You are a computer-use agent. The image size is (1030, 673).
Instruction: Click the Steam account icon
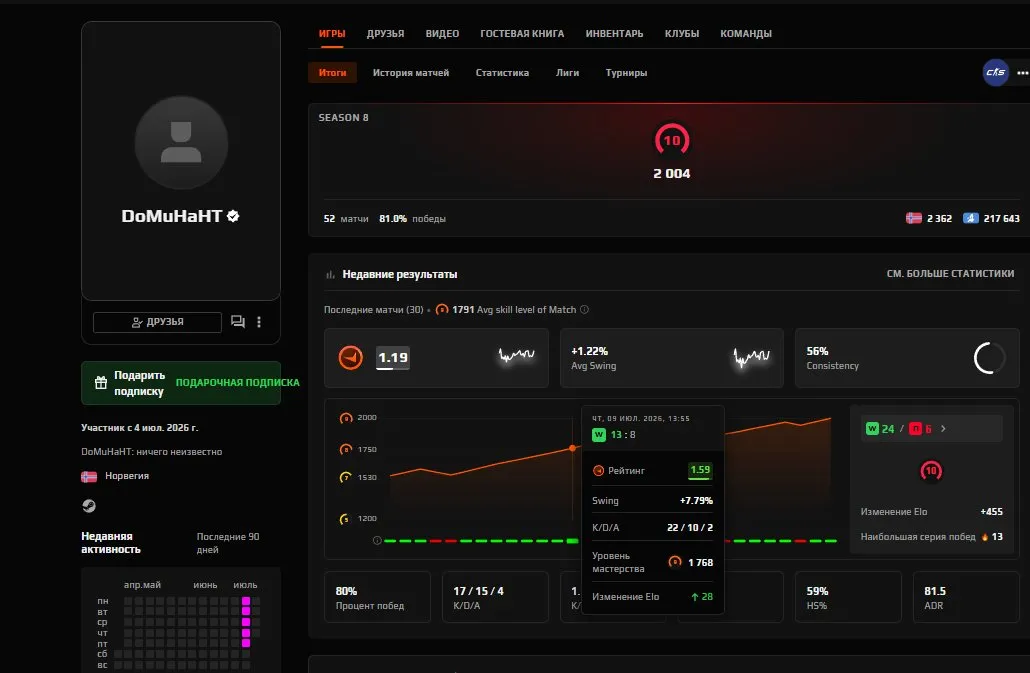(x=89, y=506)
